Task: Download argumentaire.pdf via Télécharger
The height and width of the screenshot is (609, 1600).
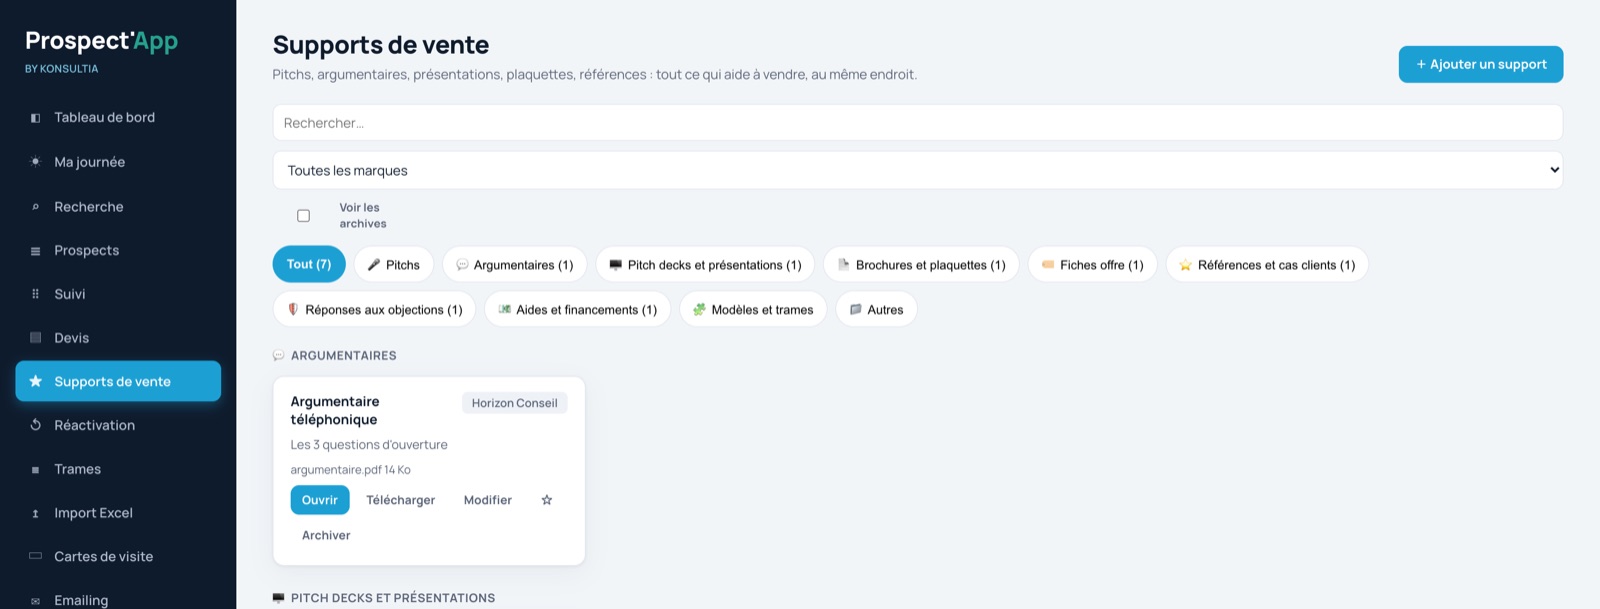Action: coord(401,500)
